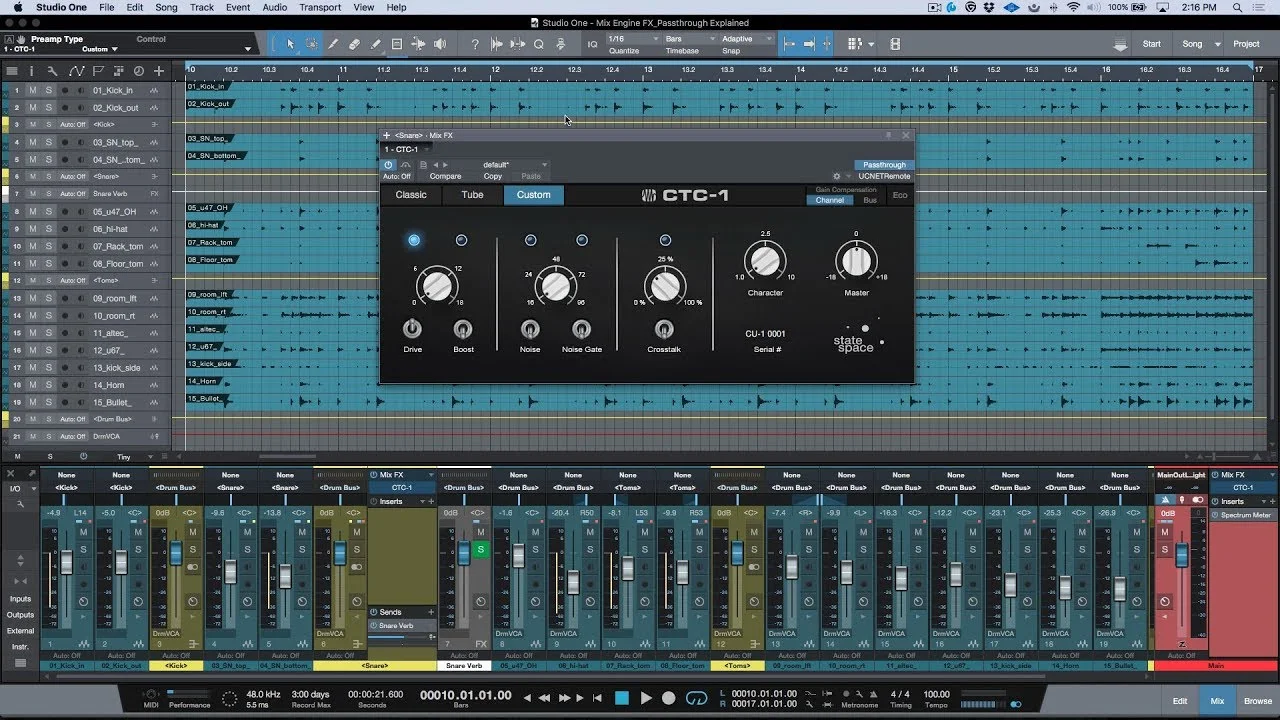Open the Audio menu
The width and height of the screenshot is (1280, 720).
click(275, 7)
